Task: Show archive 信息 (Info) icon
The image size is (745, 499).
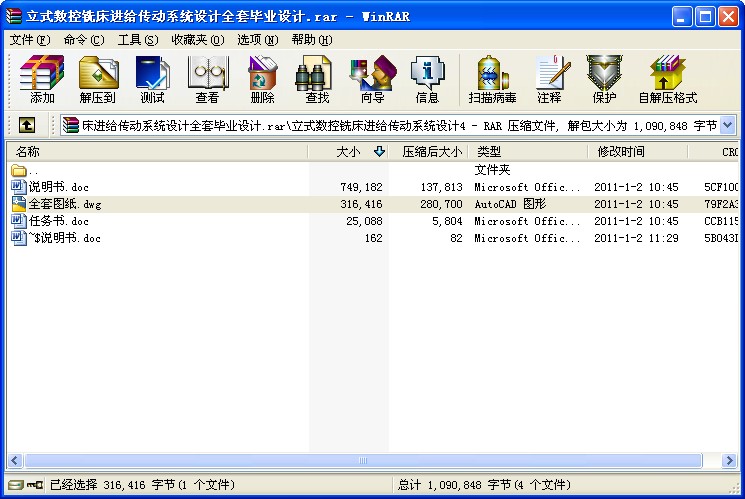Action: coord(427,80)
